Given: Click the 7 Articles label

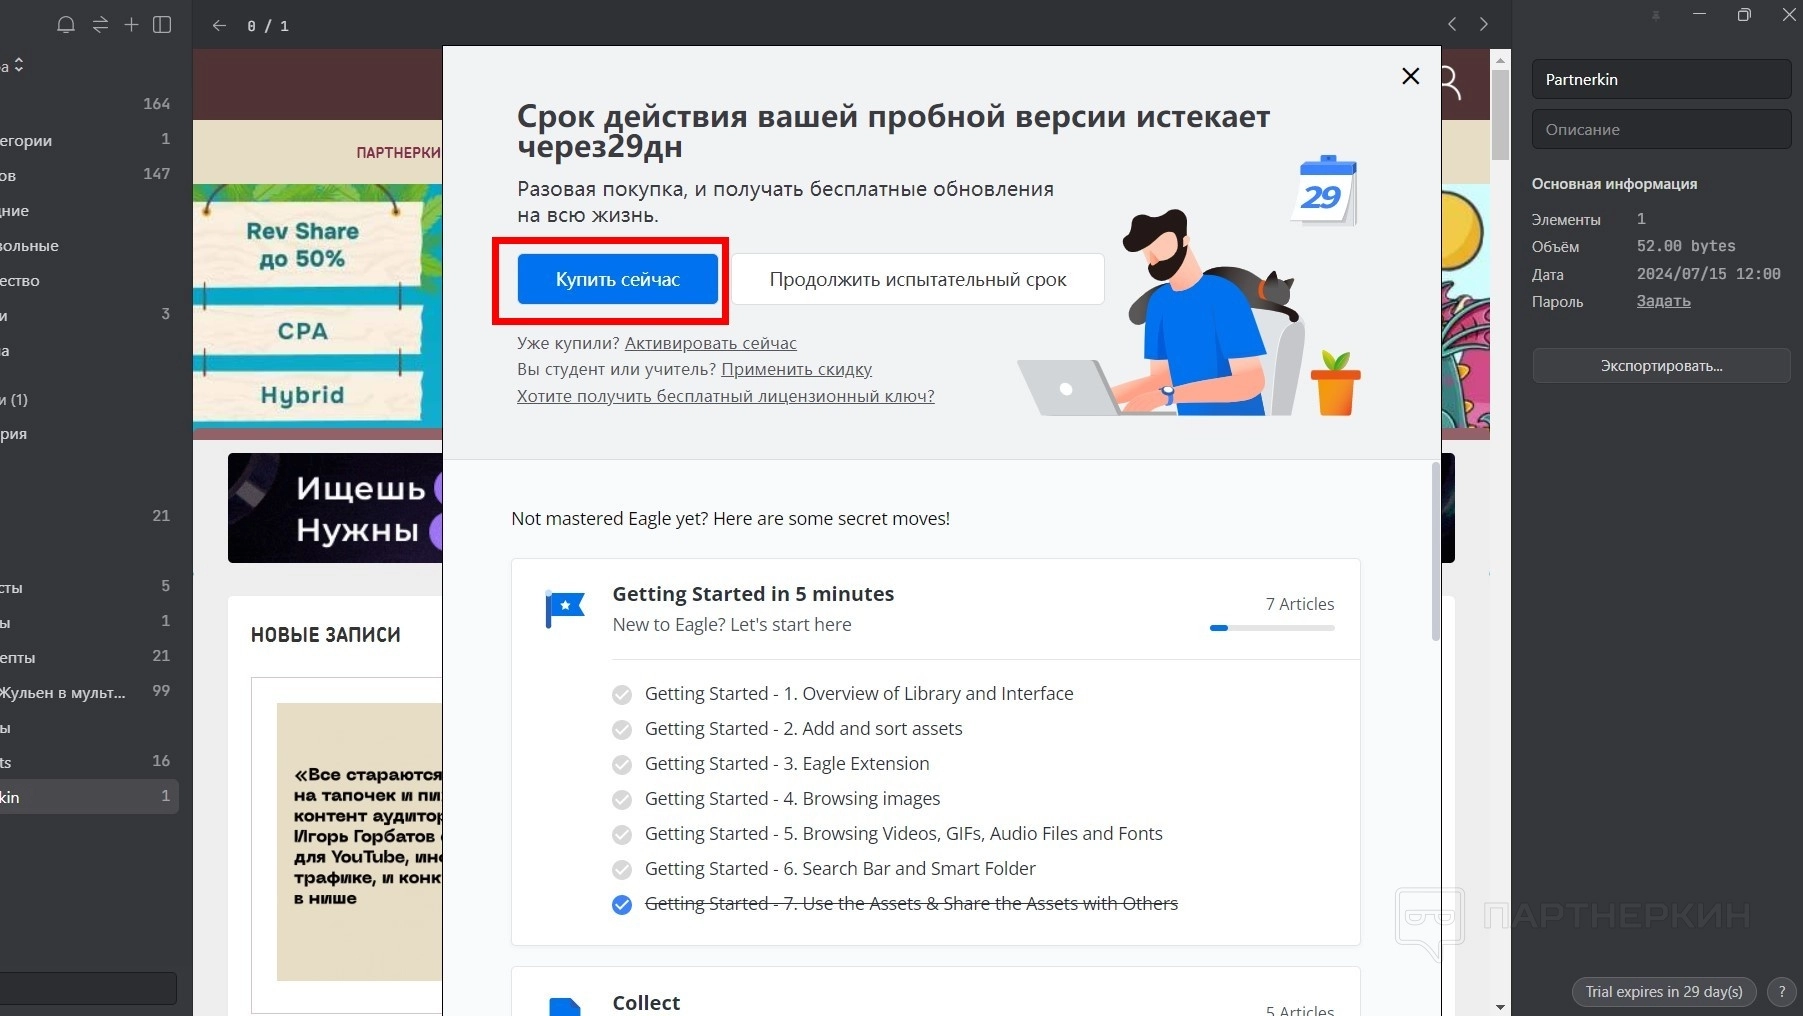Looking at the screenshot, I should tap(1300, 604).
